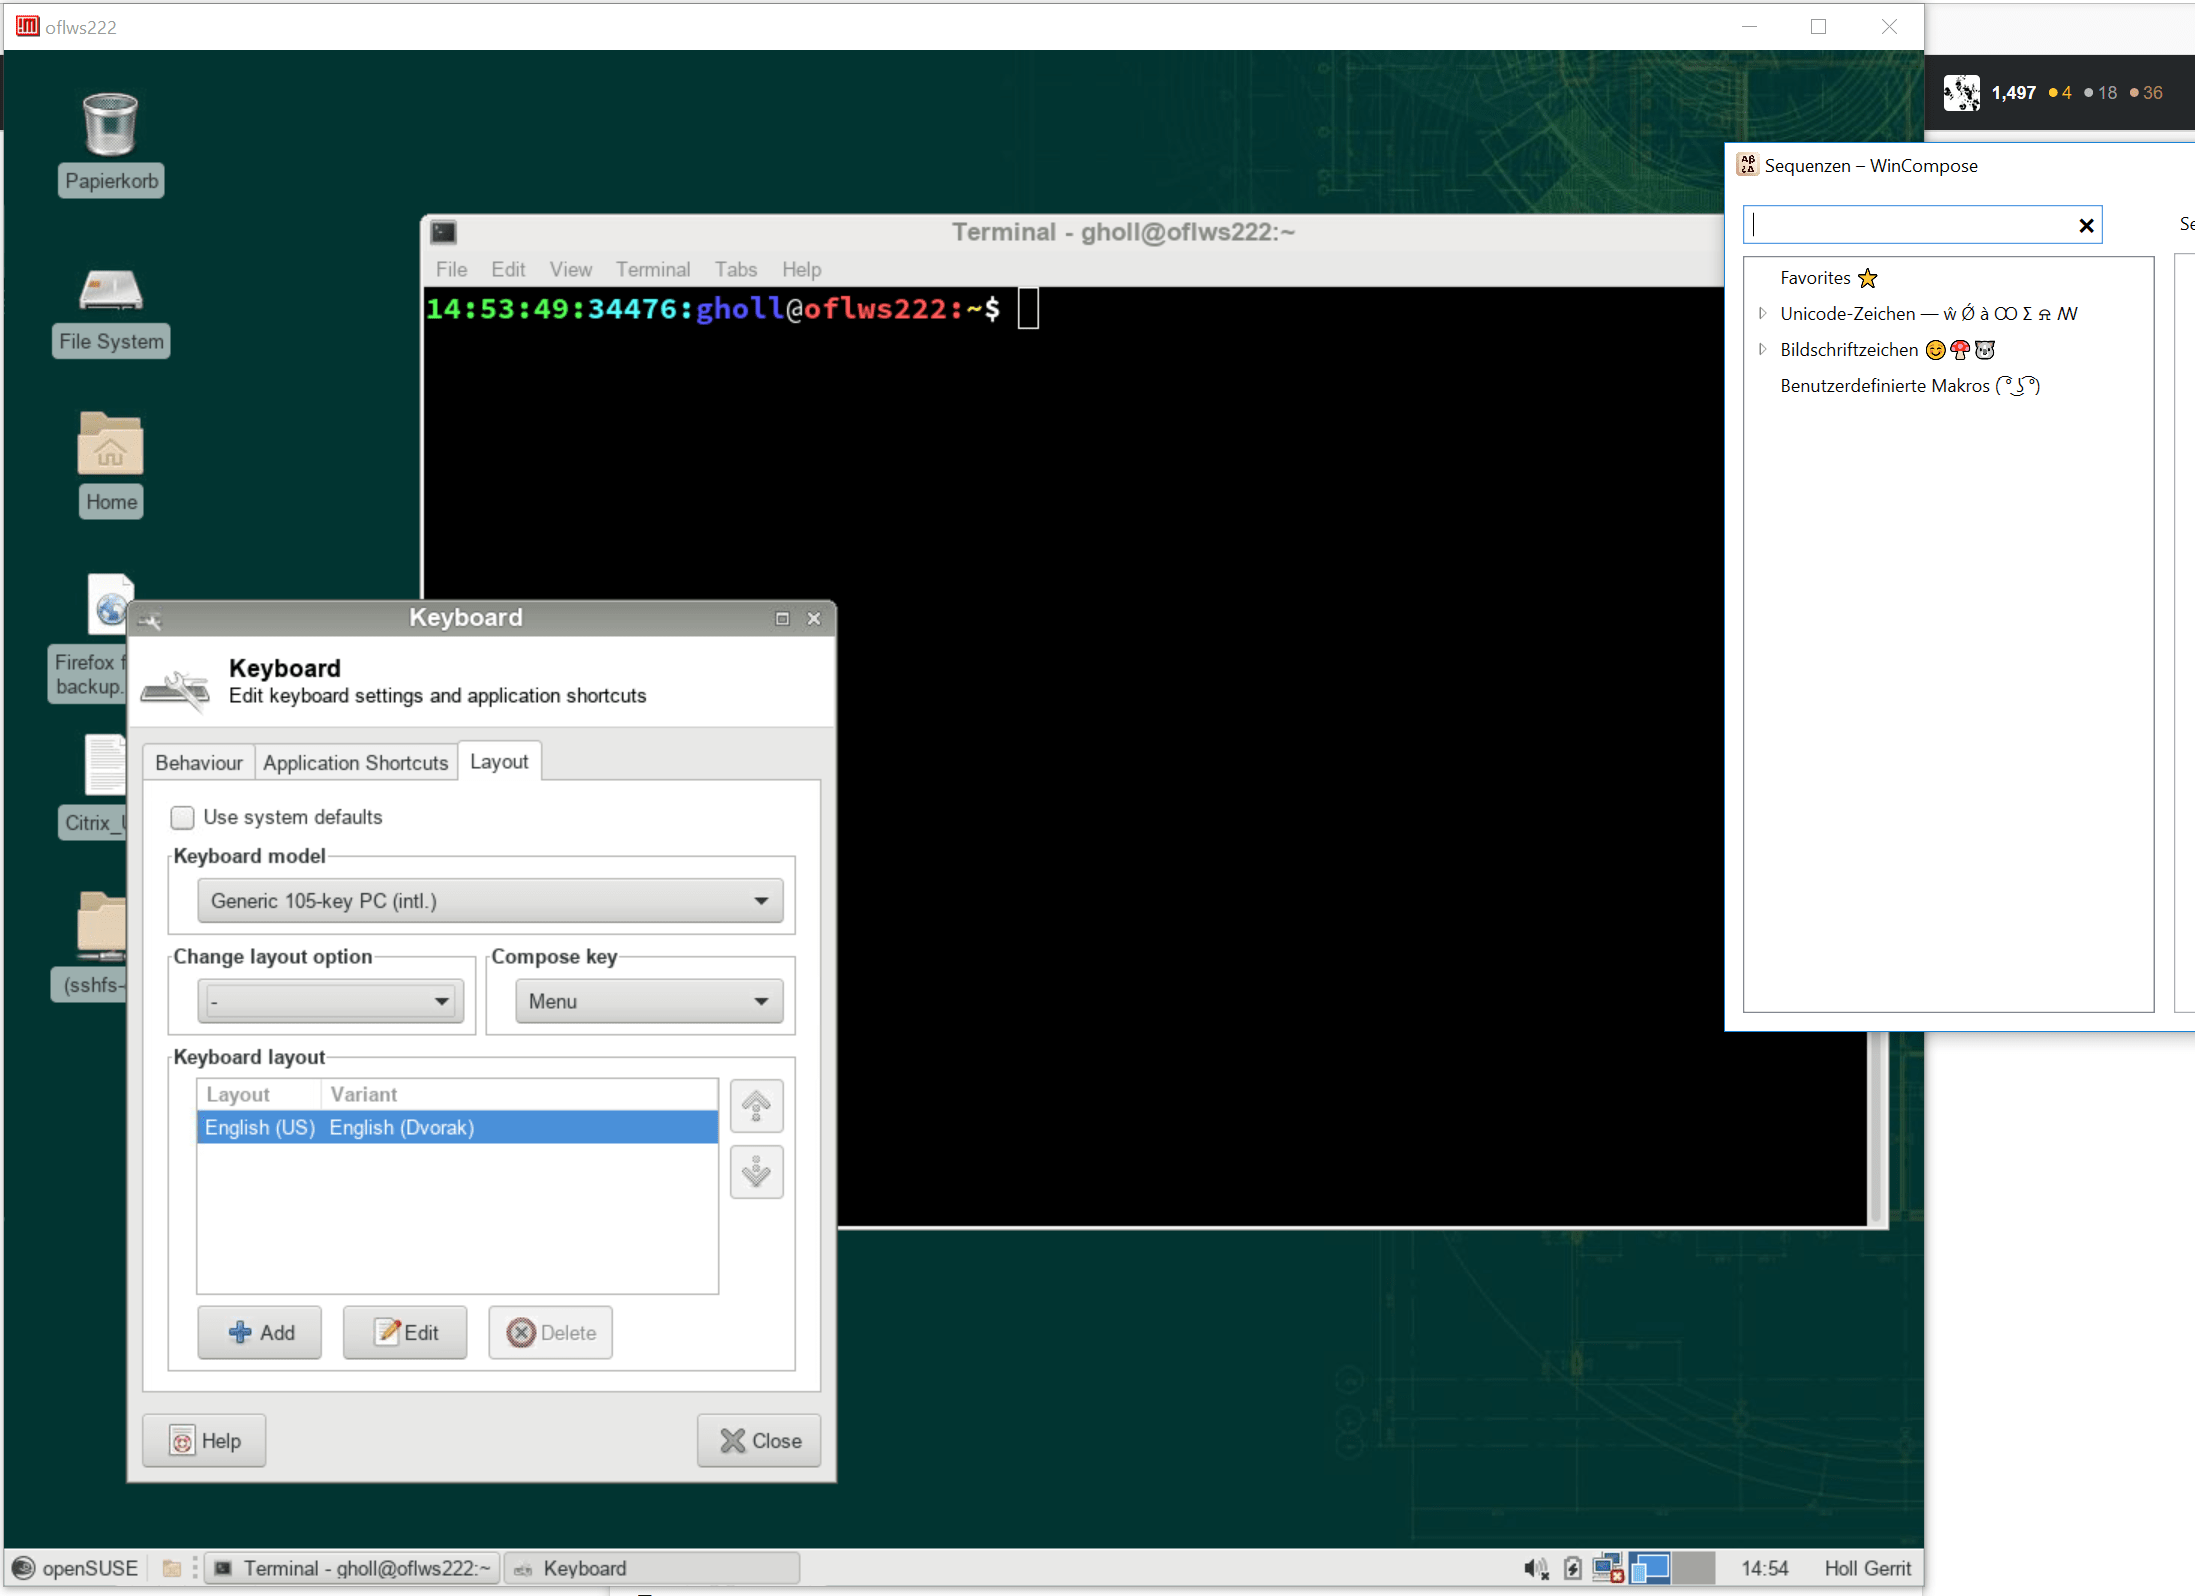Screen dimensions: 2195x1596
Task: Expand the Unicode-Zeichen tree node
Action: pyautogui.click(x=1762, y=314)
